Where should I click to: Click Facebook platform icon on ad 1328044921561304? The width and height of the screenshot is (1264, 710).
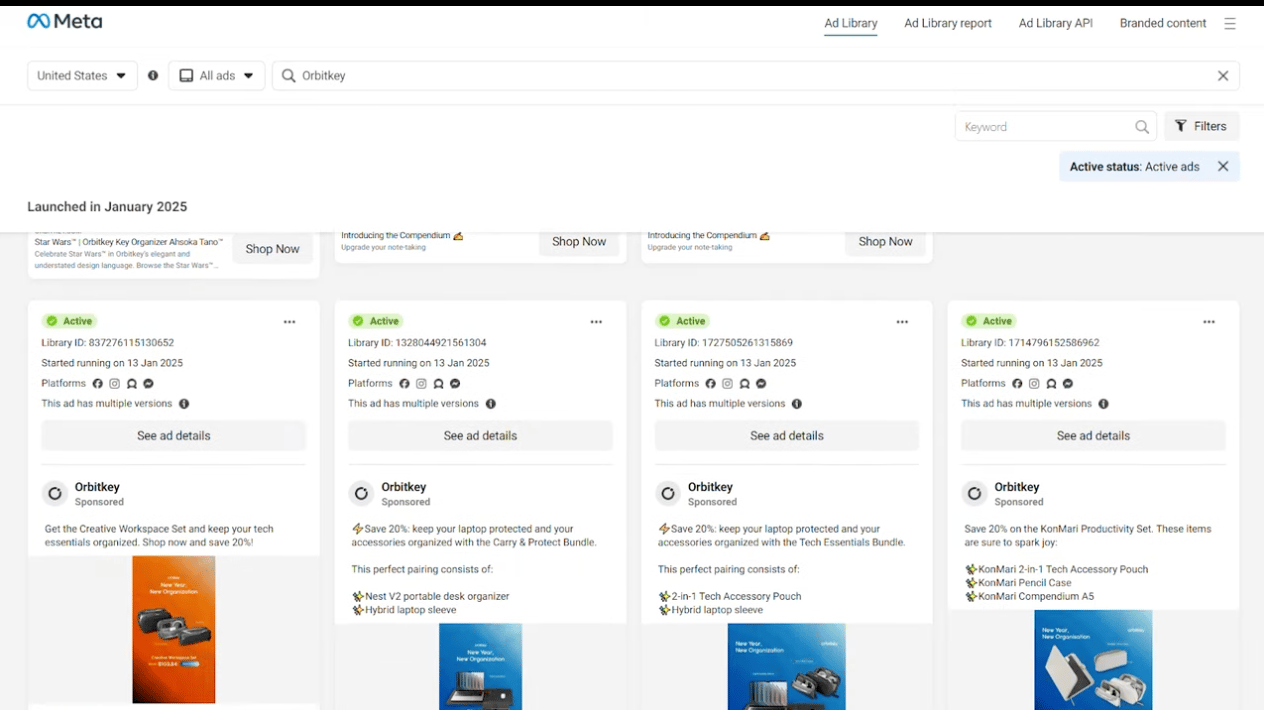pos(405,384)
